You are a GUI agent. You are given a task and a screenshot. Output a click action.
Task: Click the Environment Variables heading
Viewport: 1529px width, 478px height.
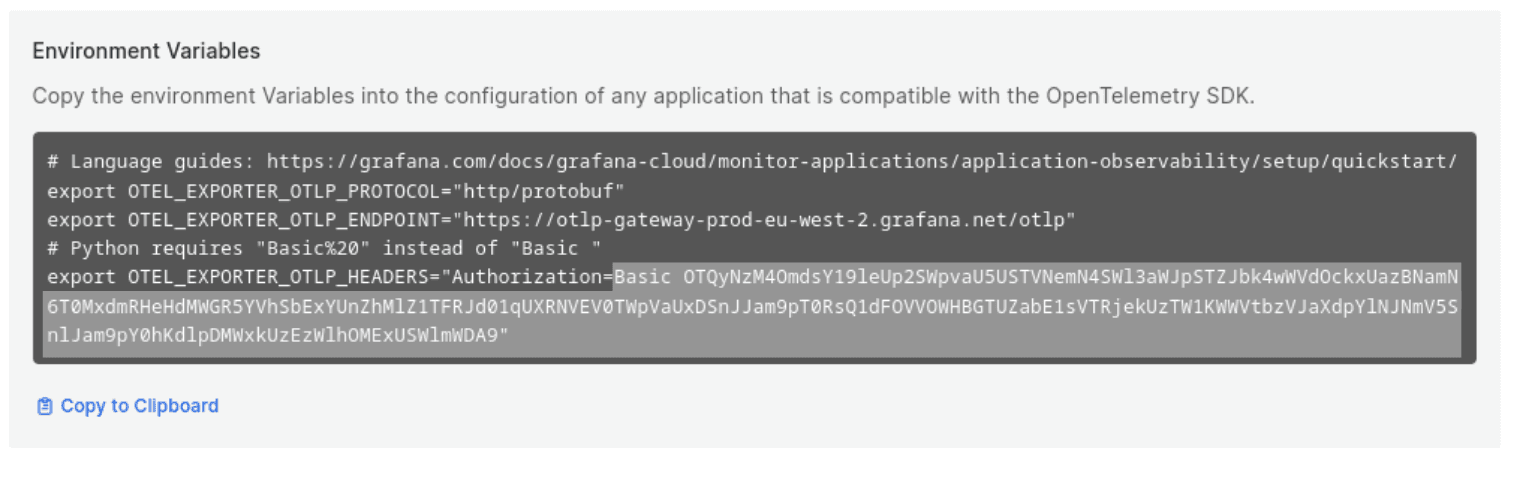tap(146, 51)
